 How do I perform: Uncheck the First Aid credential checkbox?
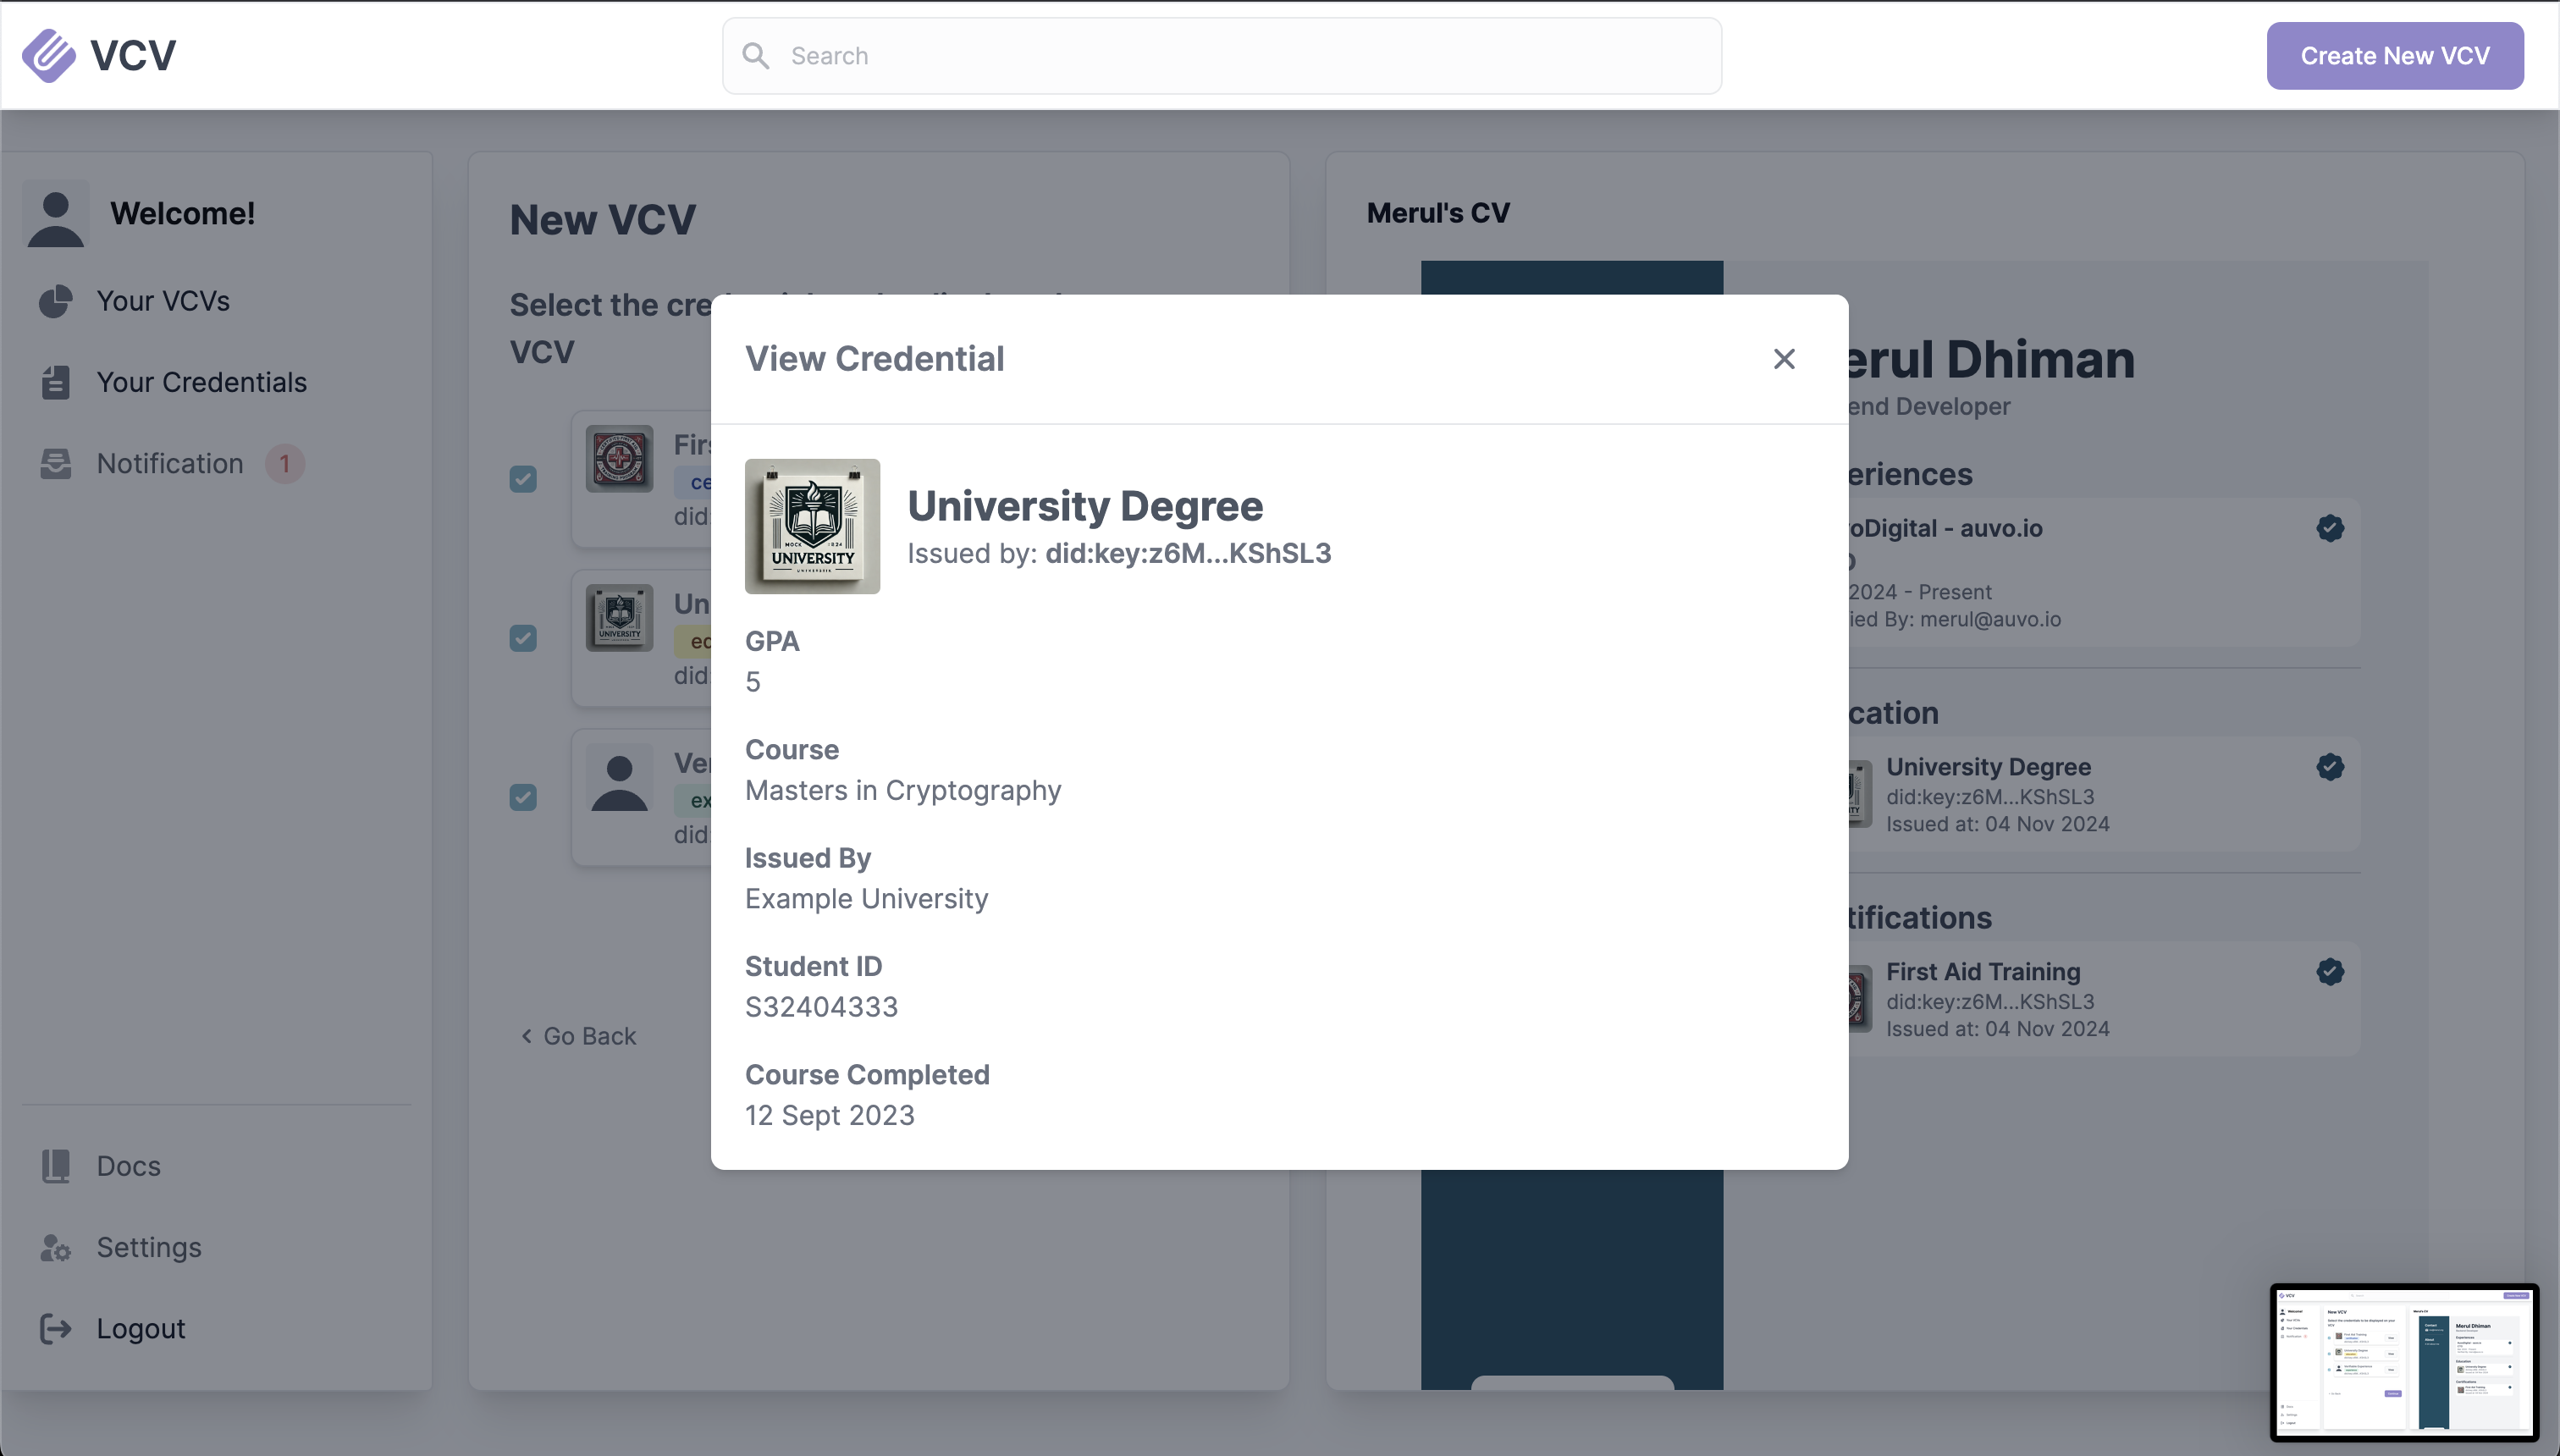[x=523, y=479]
